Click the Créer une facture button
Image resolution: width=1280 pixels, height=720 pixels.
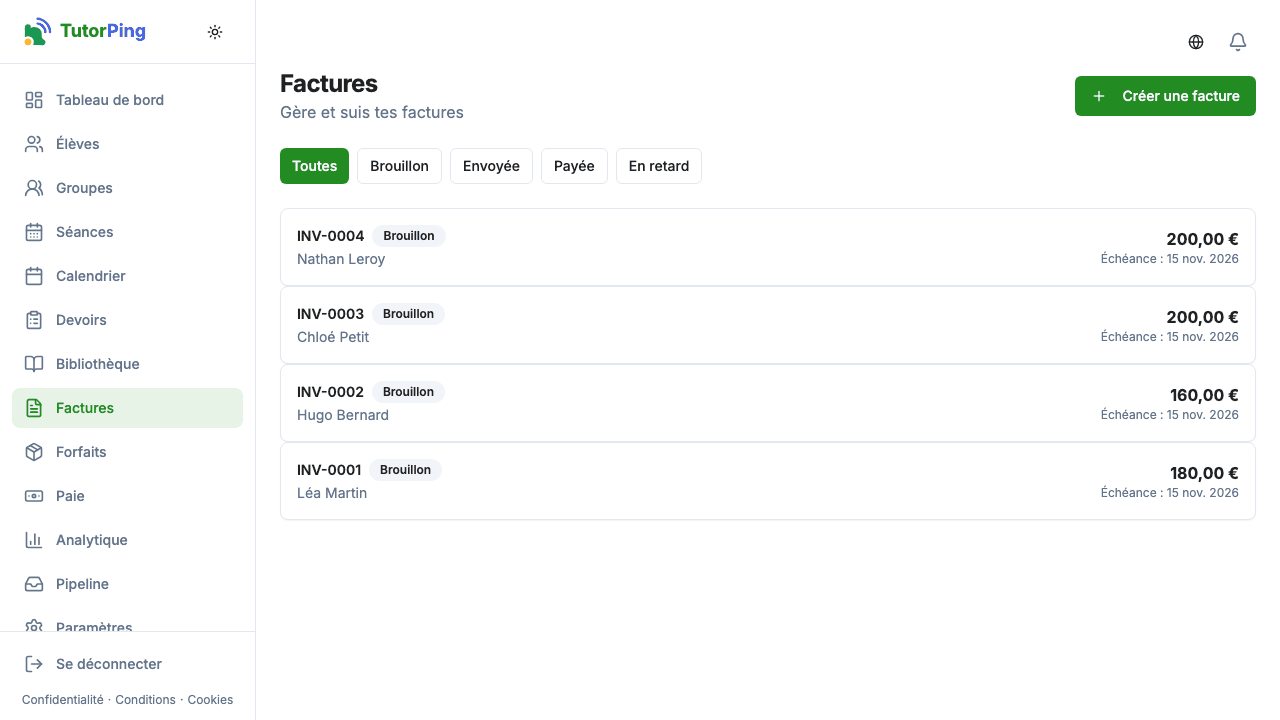[x=1165, y=96]
